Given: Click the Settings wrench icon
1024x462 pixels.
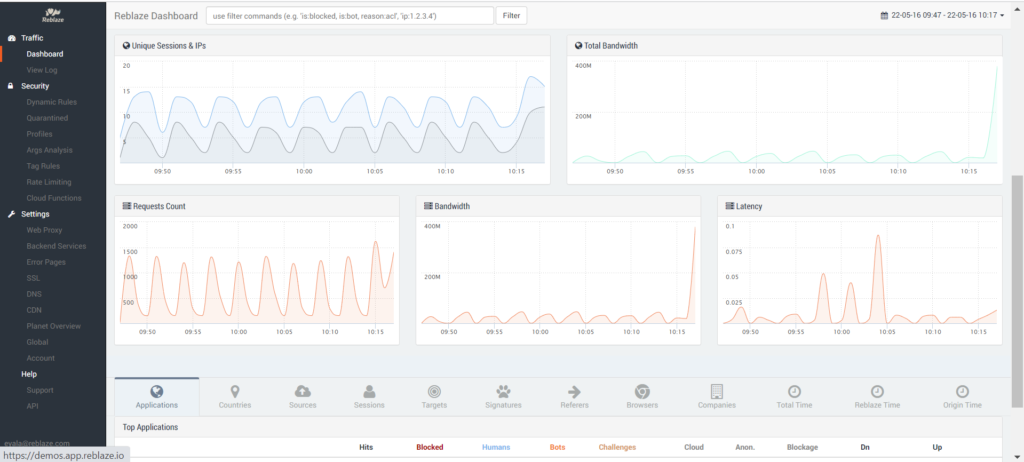Looking at the screenshot, I should pos(11,214).
